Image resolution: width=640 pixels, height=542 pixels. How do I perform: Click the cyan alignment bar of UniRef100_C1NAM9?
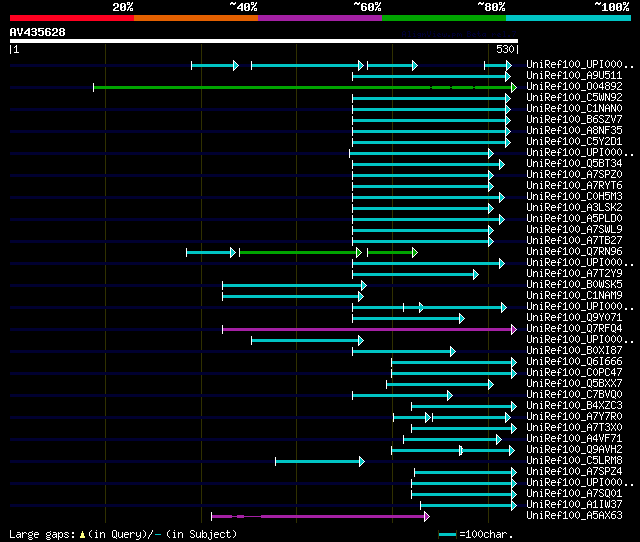click(293, 296)
